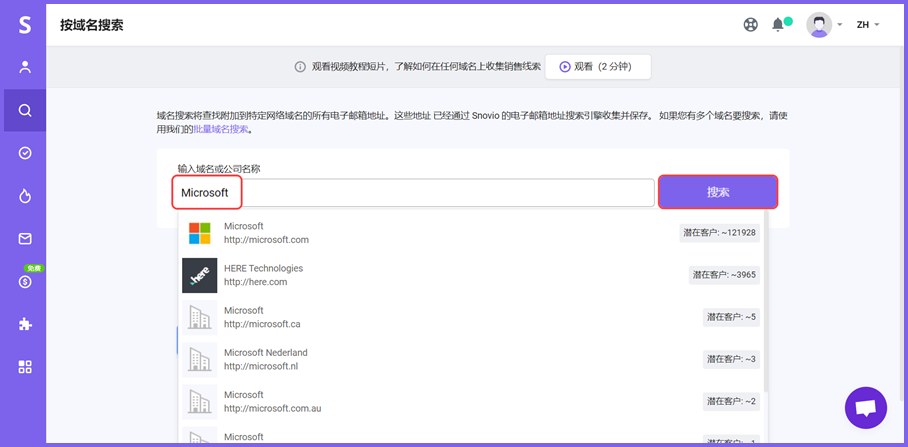Screen dimensions: 908x447
Task: Click building icon beside microsoft.nl
Action: pos(199,360)
